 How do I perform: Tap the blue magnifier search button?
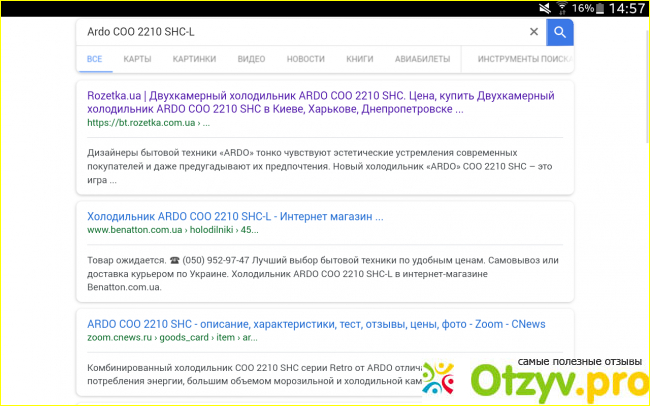pyautogui.click(x=560, y=32)
